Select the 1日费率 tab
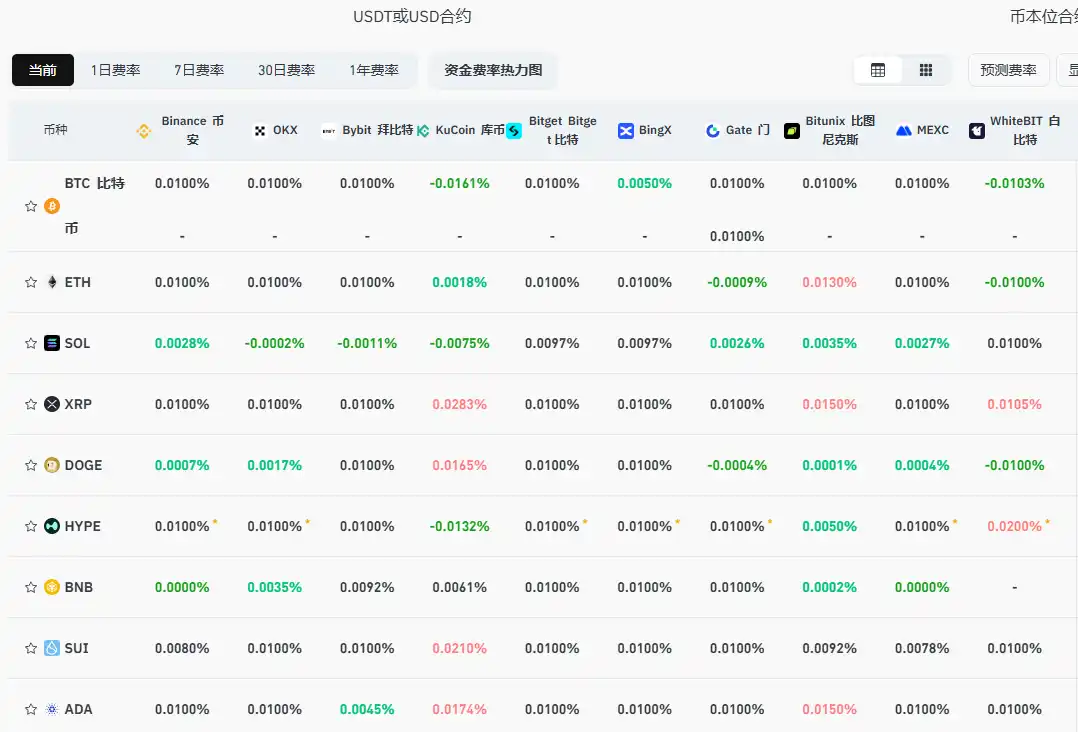Viewport: 1078px width, 732px height. 116,70
